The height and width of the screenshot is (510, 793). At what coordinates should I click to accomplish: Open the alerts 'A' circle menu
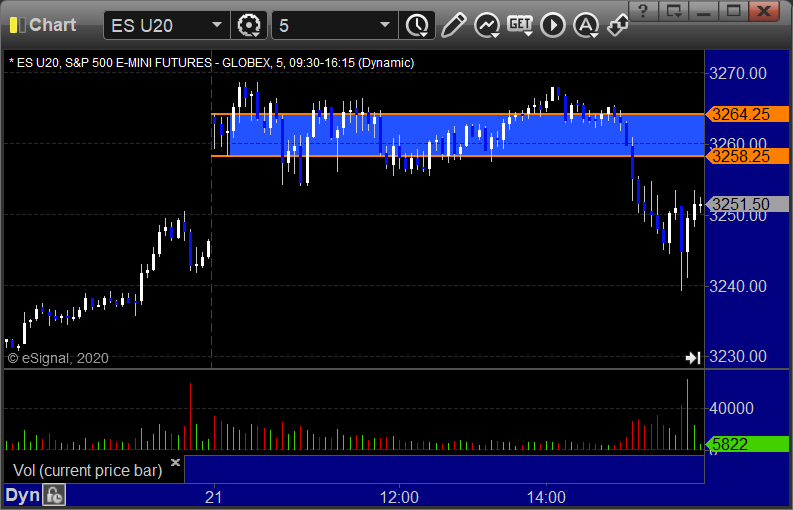coord(586,25)
